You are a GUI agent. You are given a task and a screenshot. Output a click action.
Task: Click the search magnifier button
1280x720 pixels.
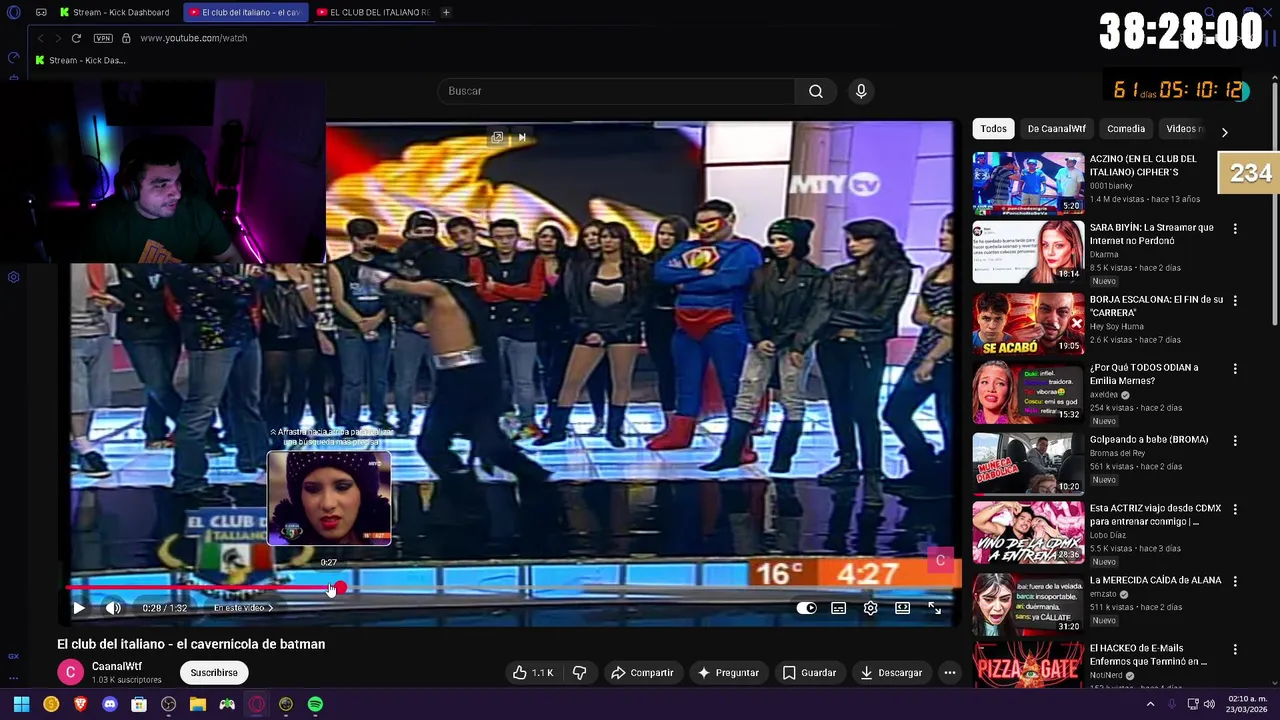pyautogui.click(x=816, y=91)
